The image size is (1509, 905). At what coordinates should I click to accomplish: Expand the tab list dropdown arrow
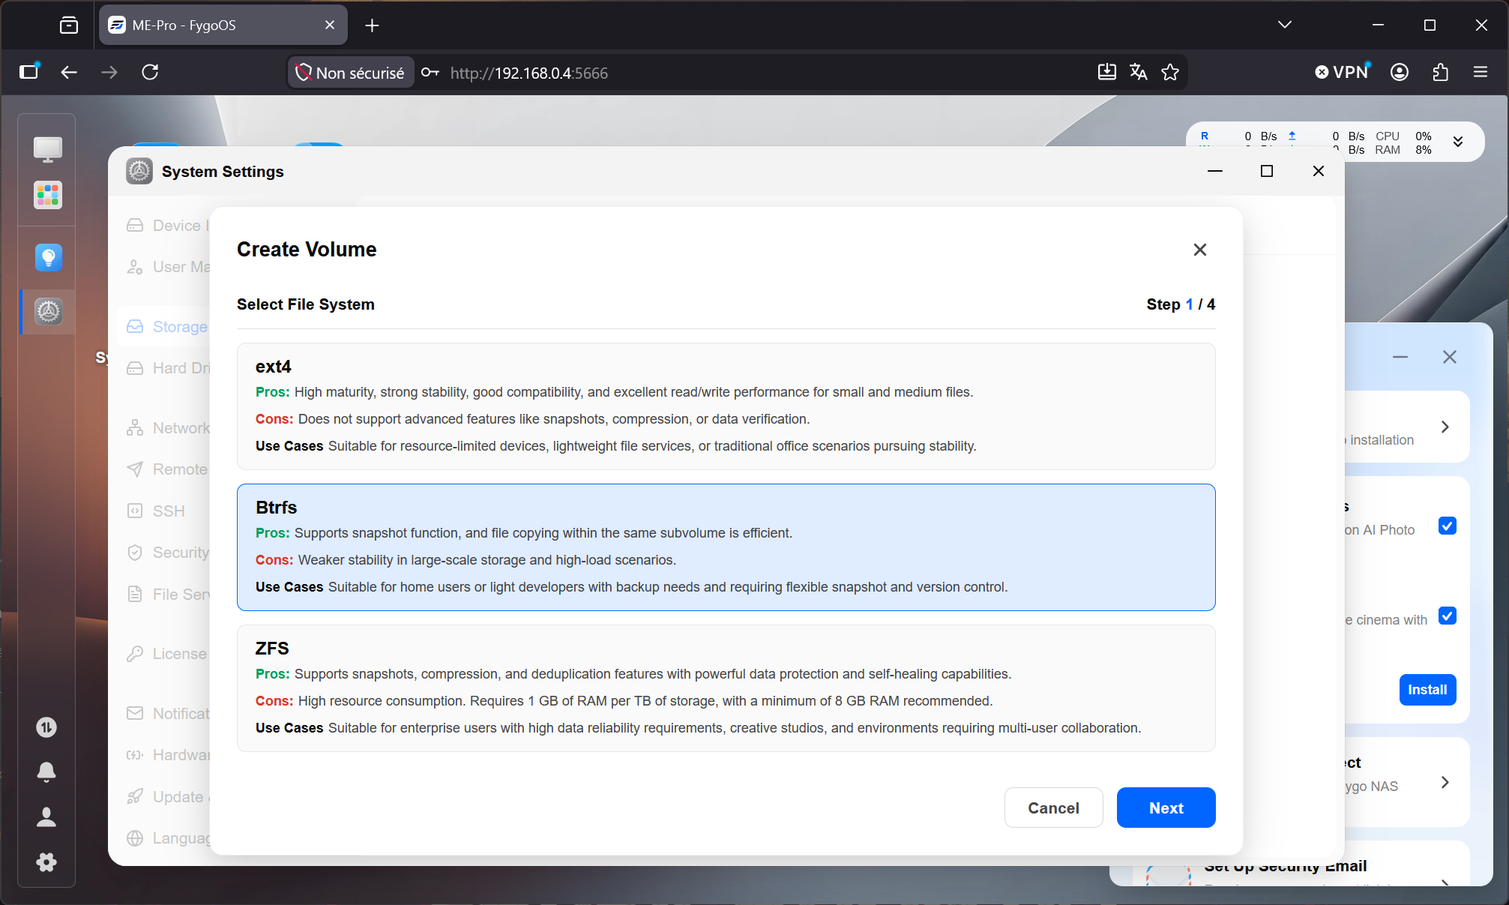(1285, 25)
